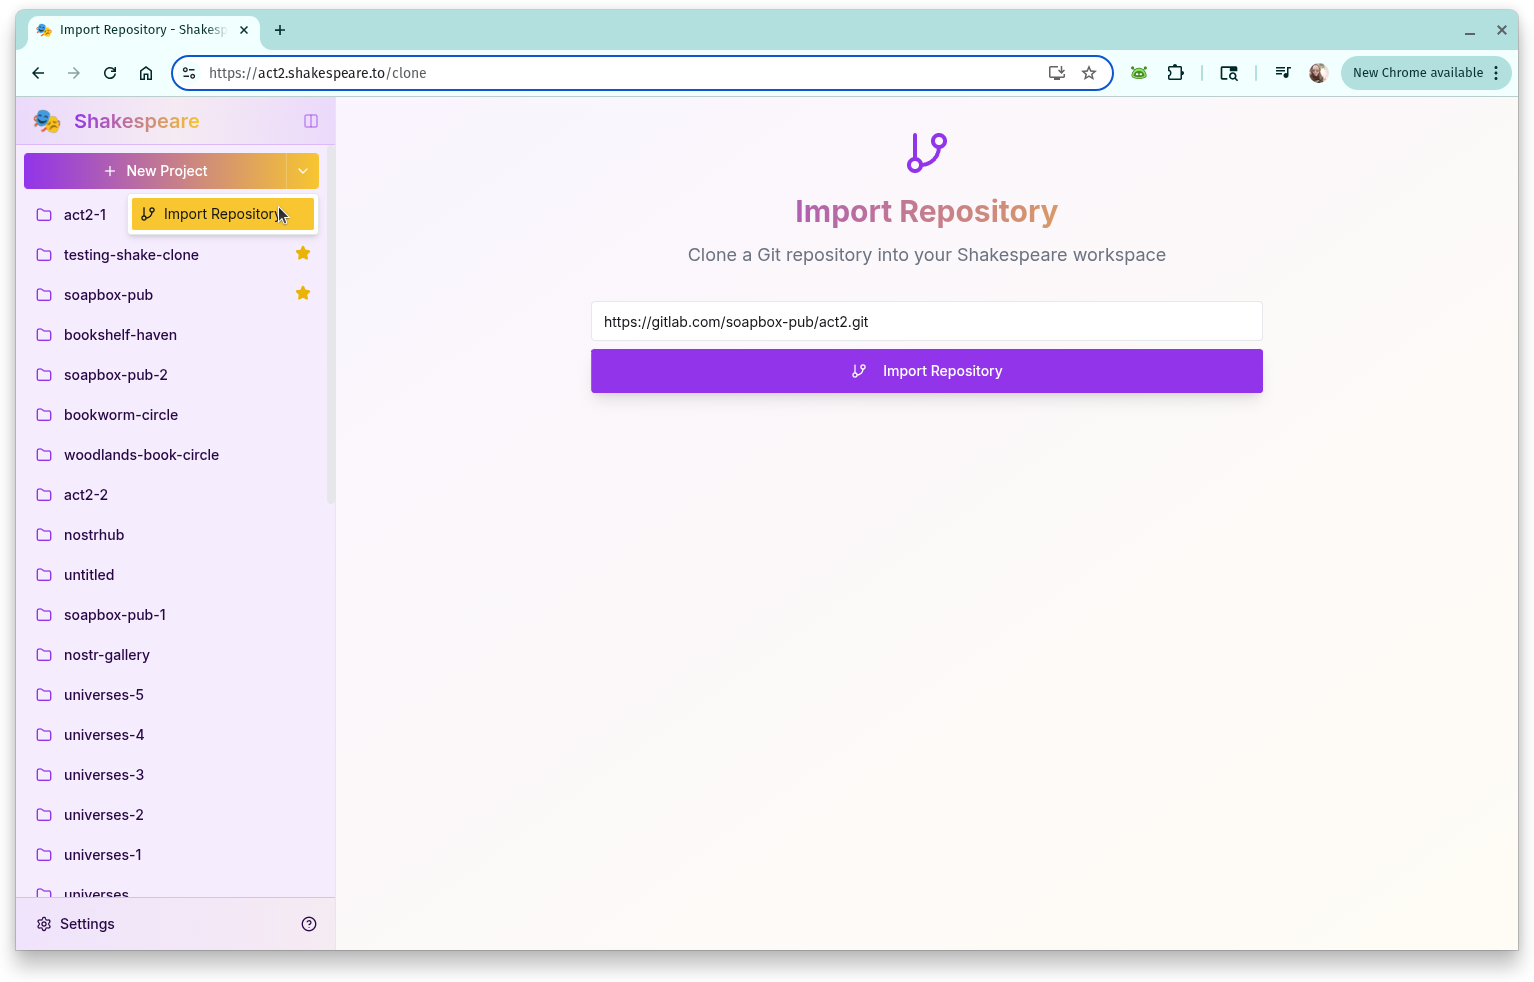
Task: Click the extensions puzzle icon in the toolbar
Action: pos(1176,72)
